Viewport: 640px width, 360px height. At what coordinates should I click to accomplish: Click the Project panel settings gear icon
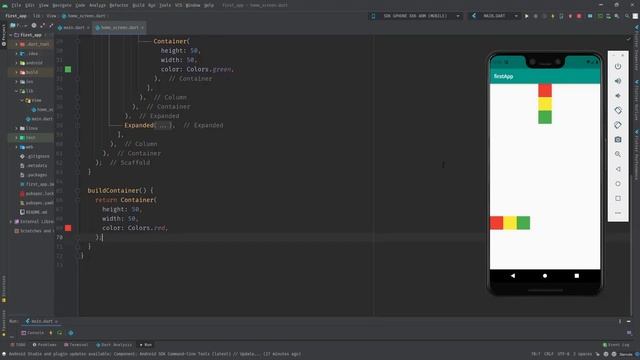click(x=34, y=25)
